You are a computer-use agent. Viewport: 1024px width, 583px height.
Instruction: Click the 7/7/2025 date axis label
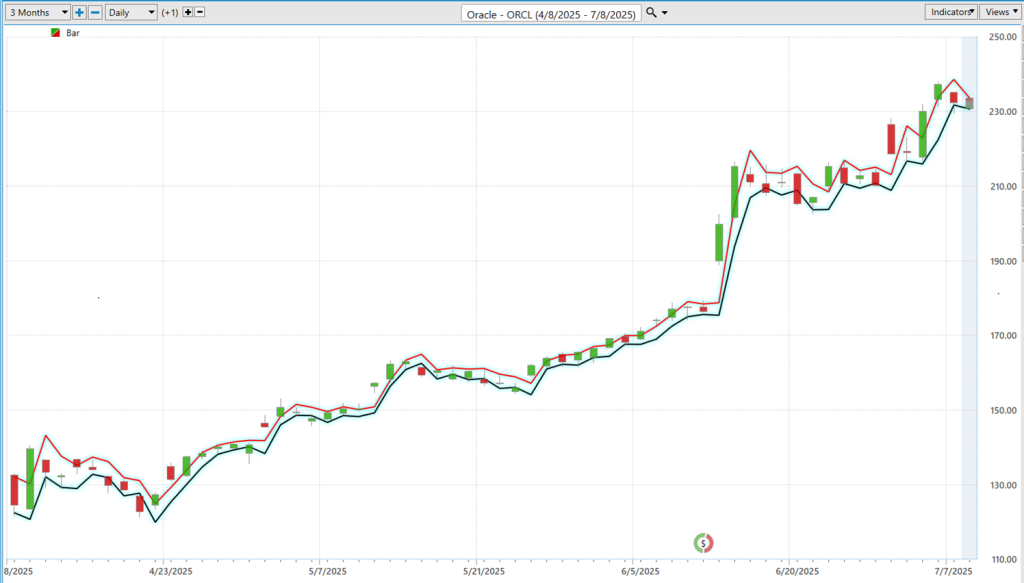(x=953, y=571)
